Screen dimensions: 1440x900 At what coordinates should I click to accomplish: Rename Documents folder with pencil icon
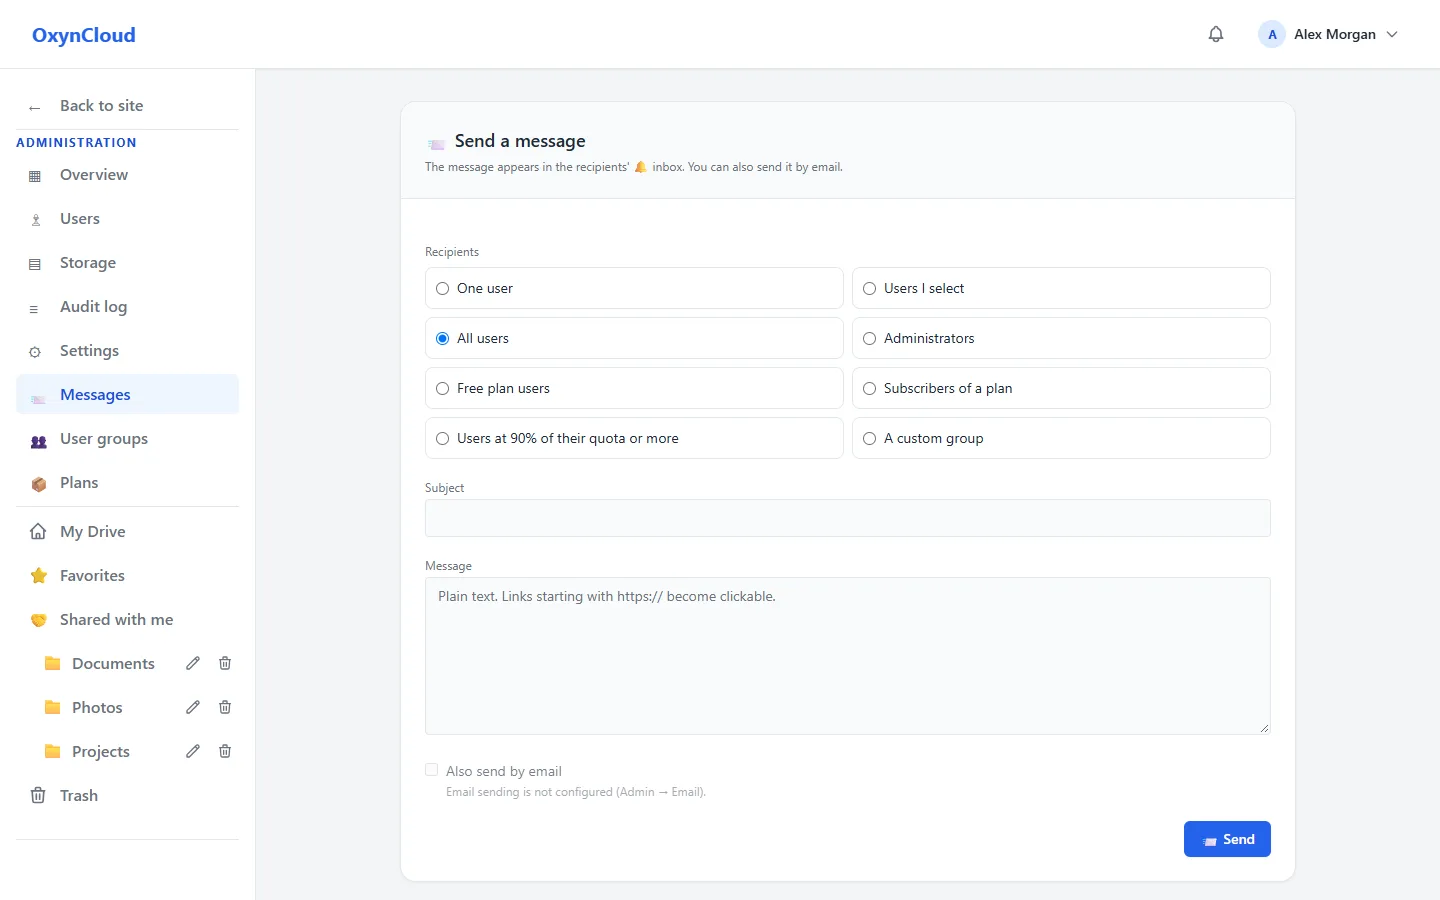pyautogui.click(x=193, y=663)
